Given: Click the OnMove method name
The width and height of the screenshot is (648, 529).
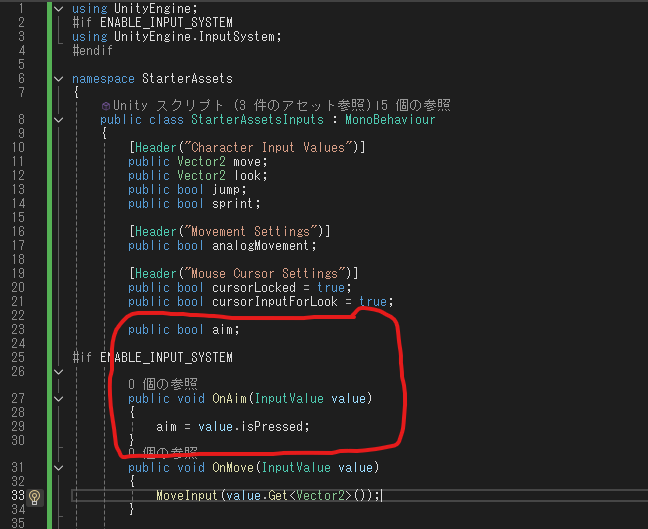Looking at the screenshot, I should 233,467.
